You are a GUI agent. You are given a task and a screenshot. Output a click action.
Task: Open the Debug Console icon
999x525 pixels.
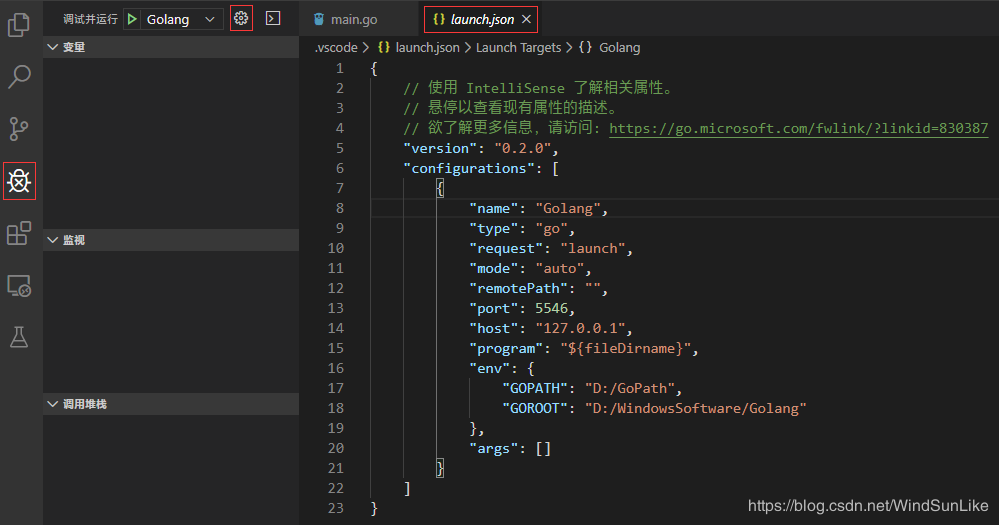click(273, 18)
